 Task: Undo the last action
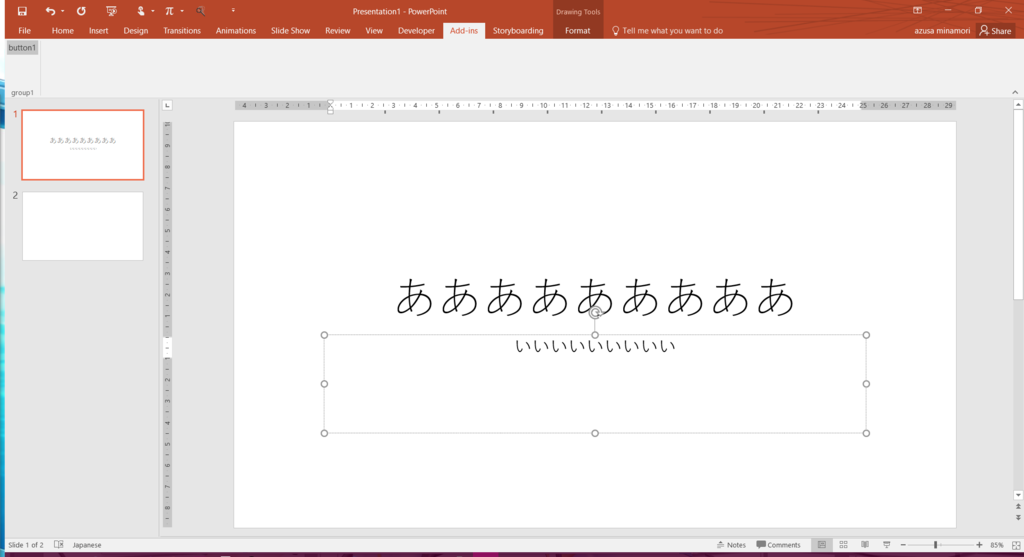50,11
